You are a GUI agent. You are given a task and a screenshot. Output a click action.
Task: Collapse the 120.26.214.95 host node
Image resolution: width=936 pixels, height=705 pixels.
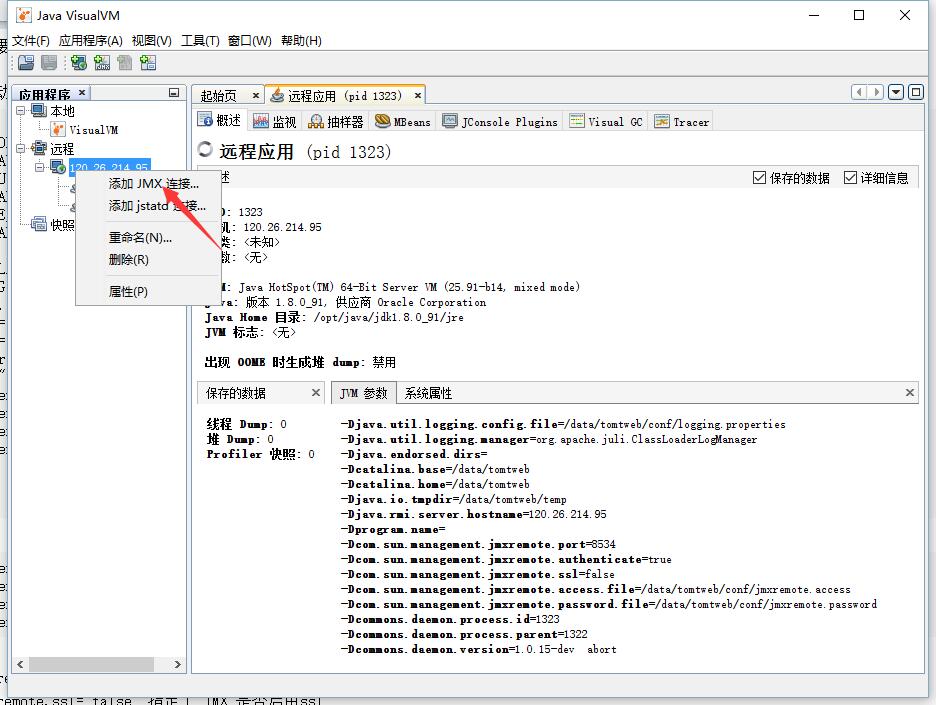coord(39,167)
